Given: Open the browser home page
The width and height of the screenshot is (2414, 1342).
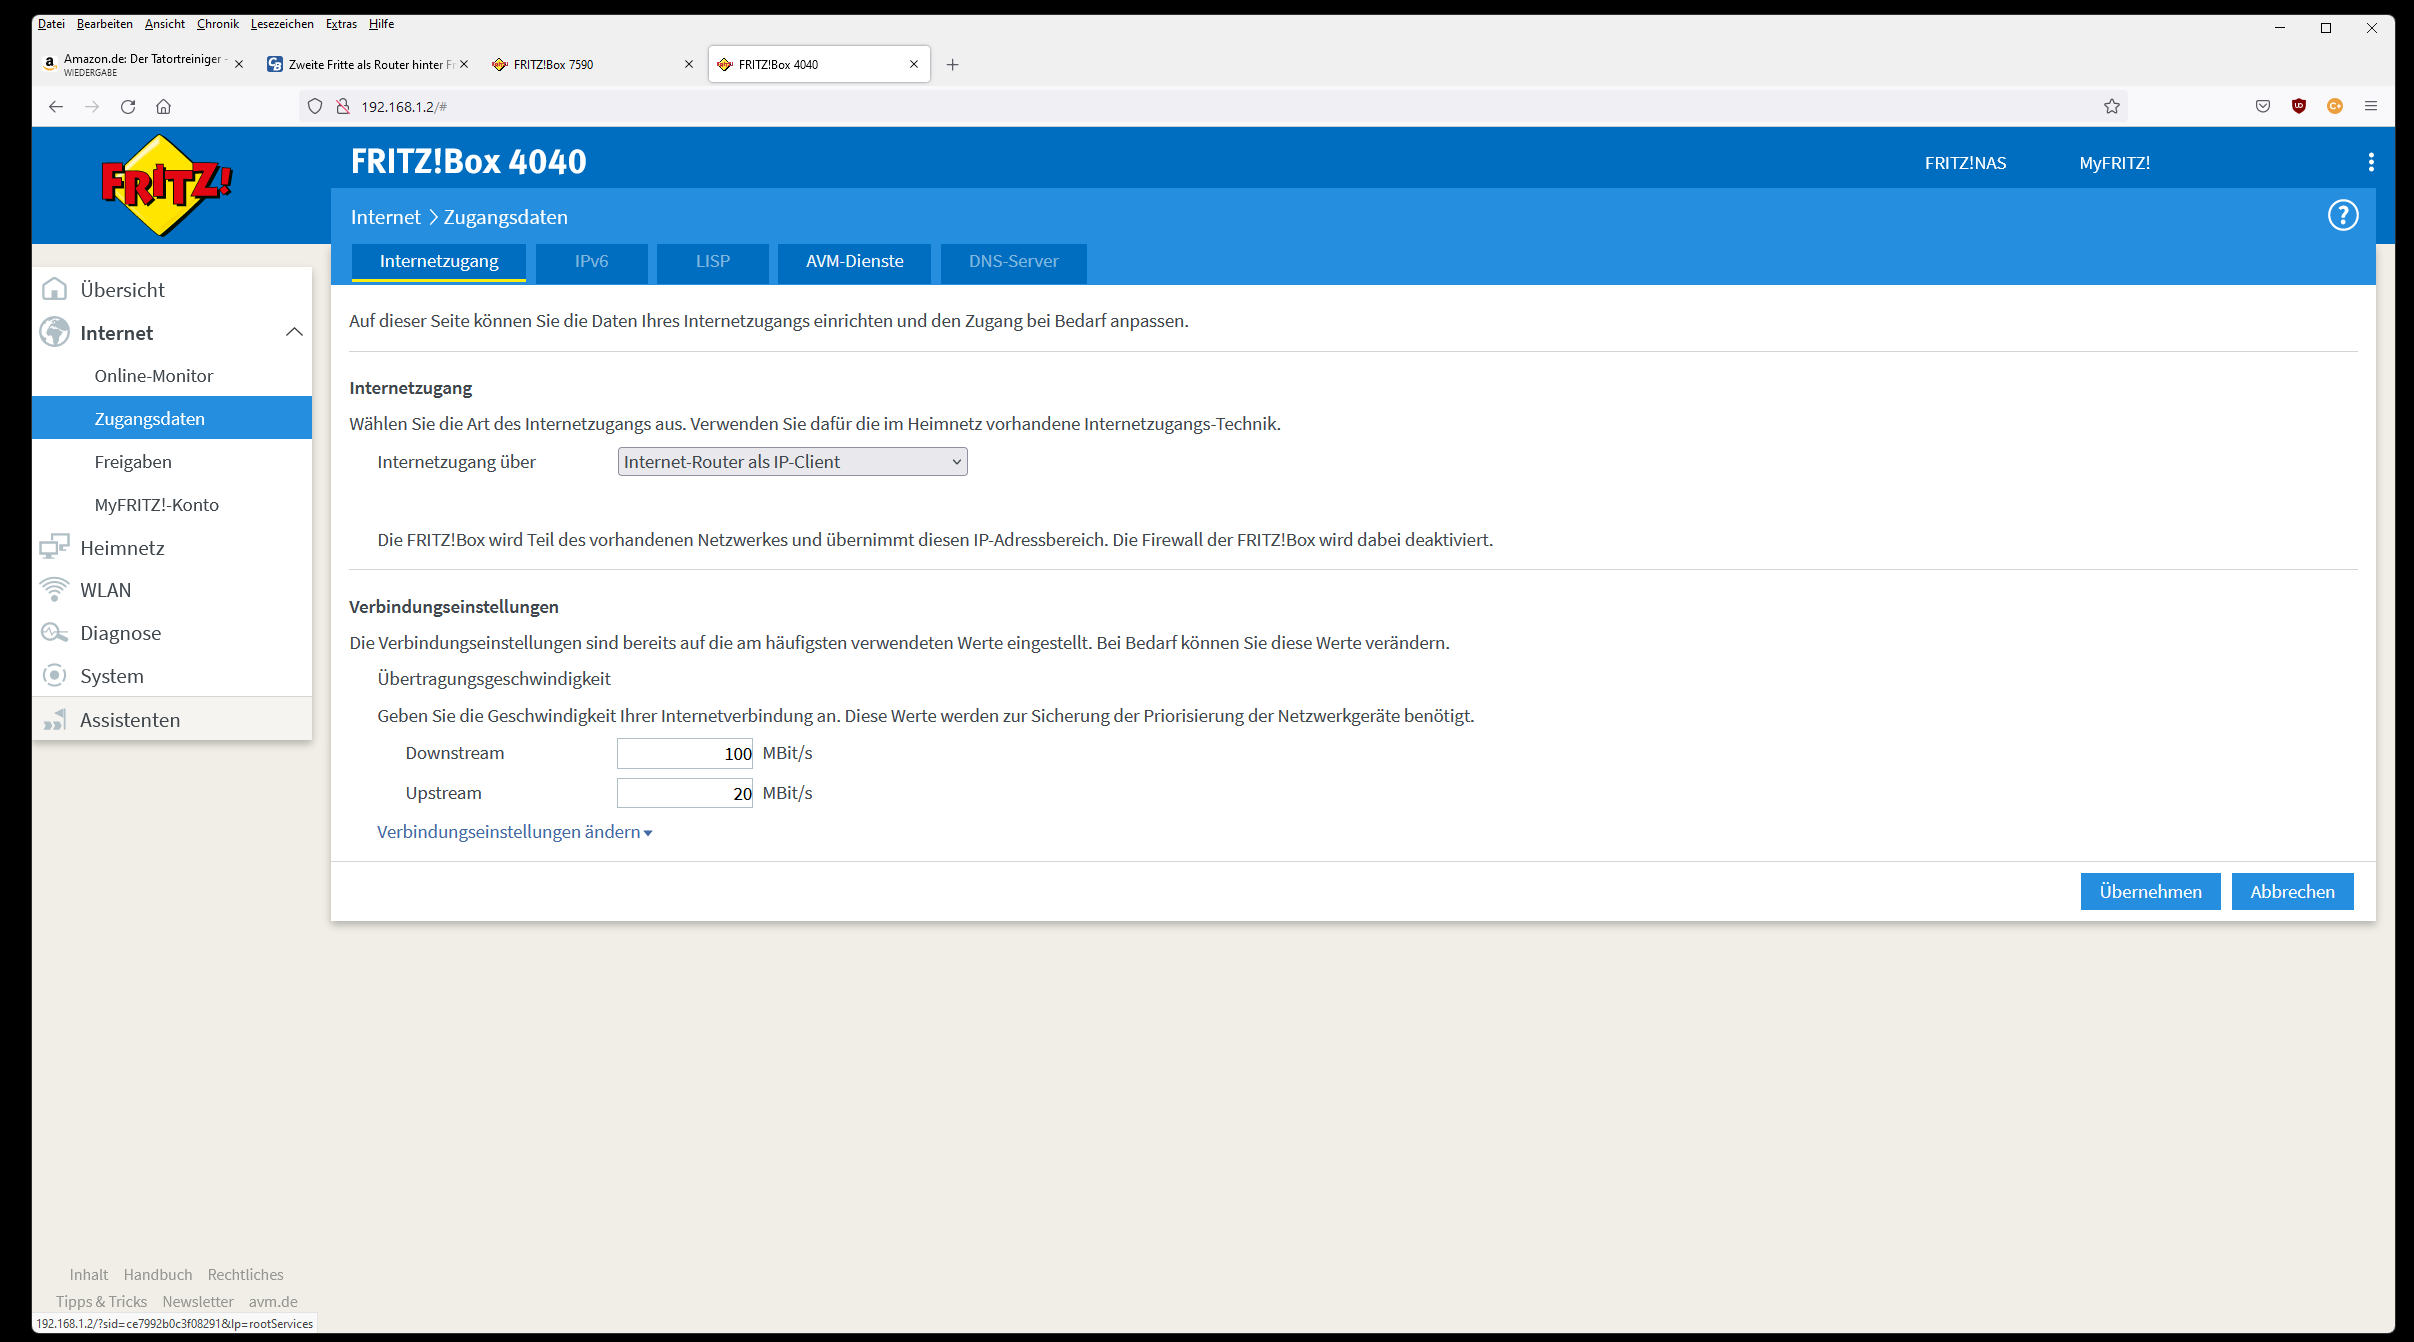Looking at the screenshot, I should click(164, 106).
